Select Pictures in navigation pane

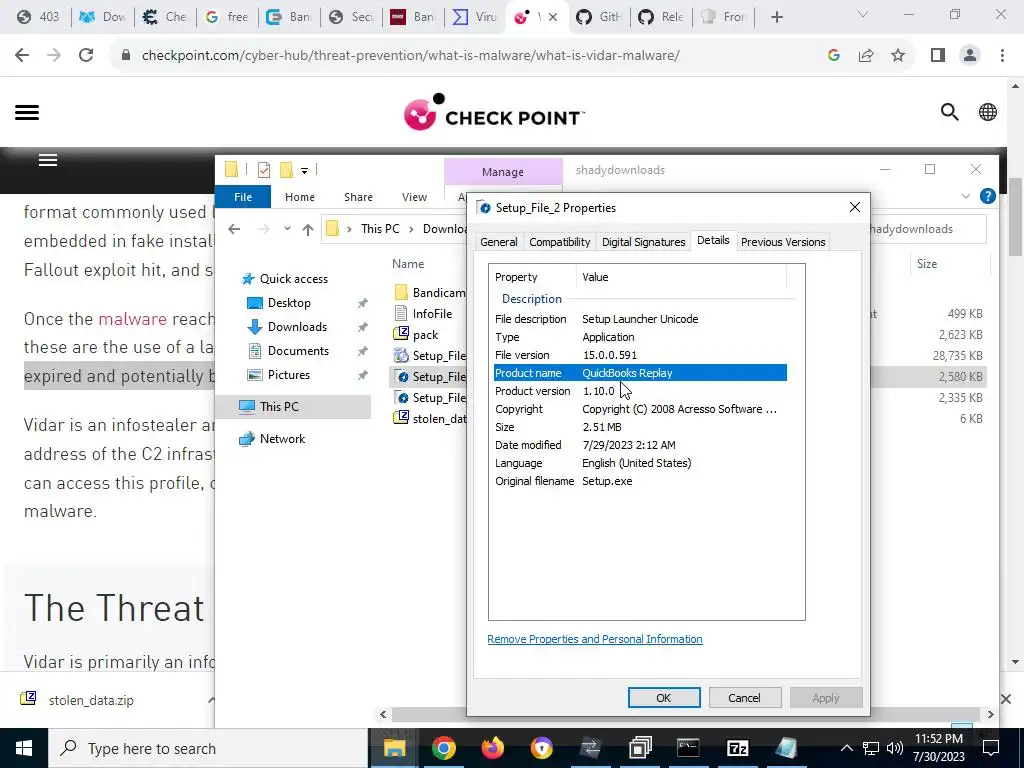288,375
